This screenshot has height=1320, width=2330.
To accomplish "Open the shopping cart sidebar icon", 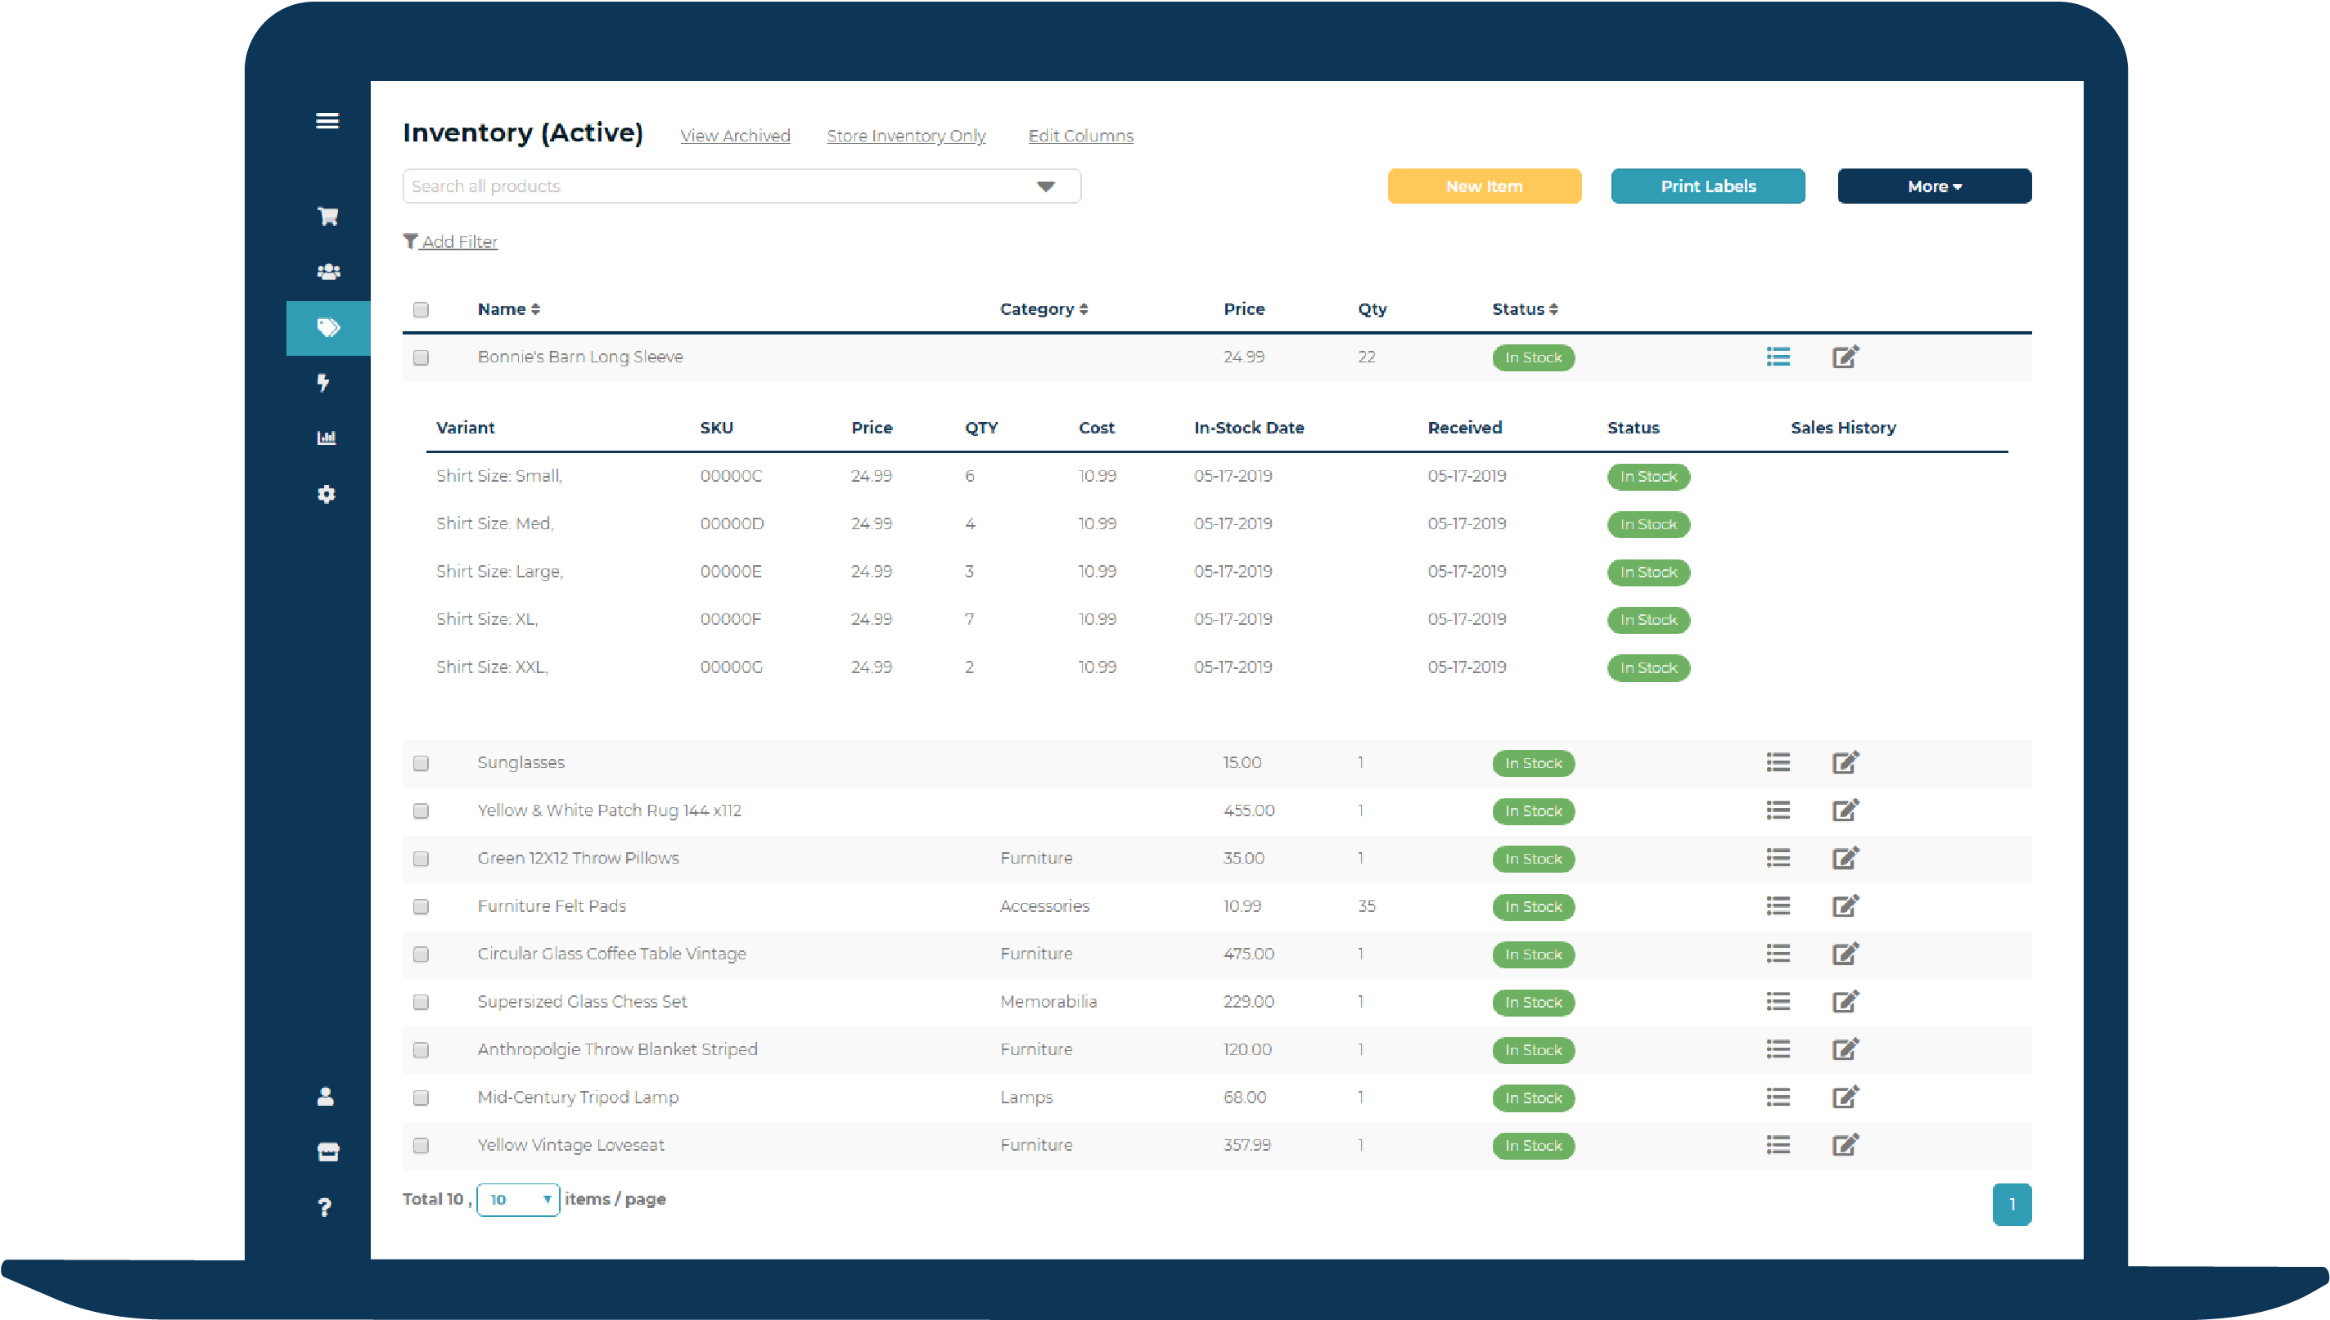I will (x=327, y=216).
